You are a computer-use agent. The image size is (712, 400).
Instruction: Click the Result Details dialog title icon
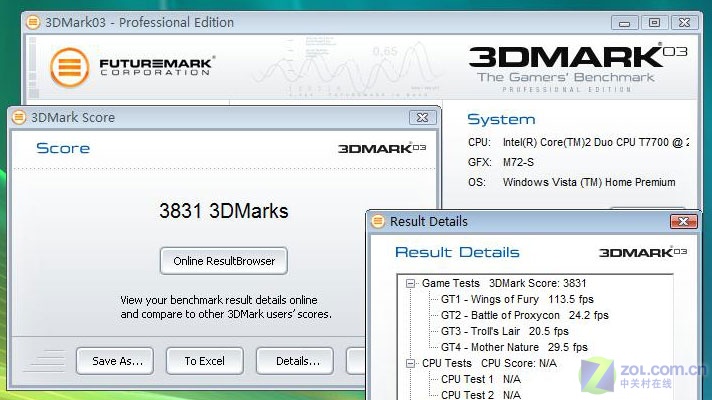tap(378, 221)
